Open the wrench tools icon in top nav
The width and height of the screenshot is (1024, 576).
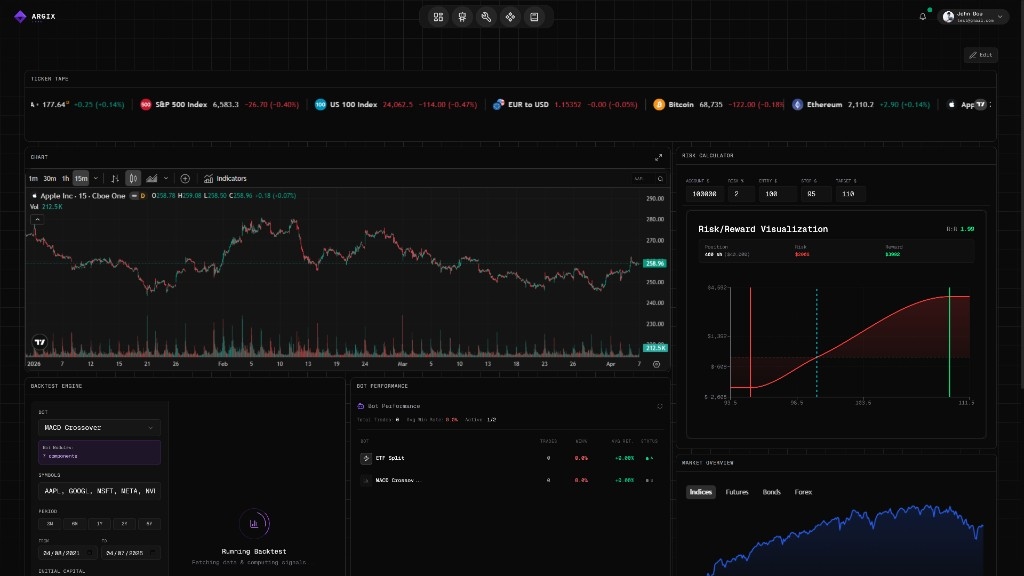[x=486, y=17]
